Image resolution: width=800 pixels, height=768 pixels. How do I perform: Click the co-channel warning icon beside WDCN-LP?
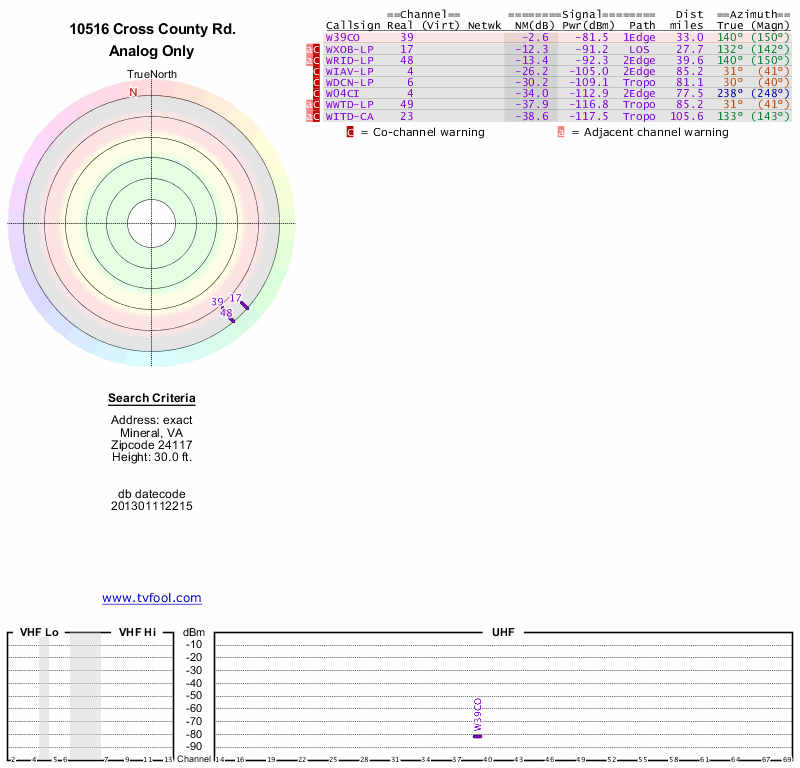(x=317, y=83)
